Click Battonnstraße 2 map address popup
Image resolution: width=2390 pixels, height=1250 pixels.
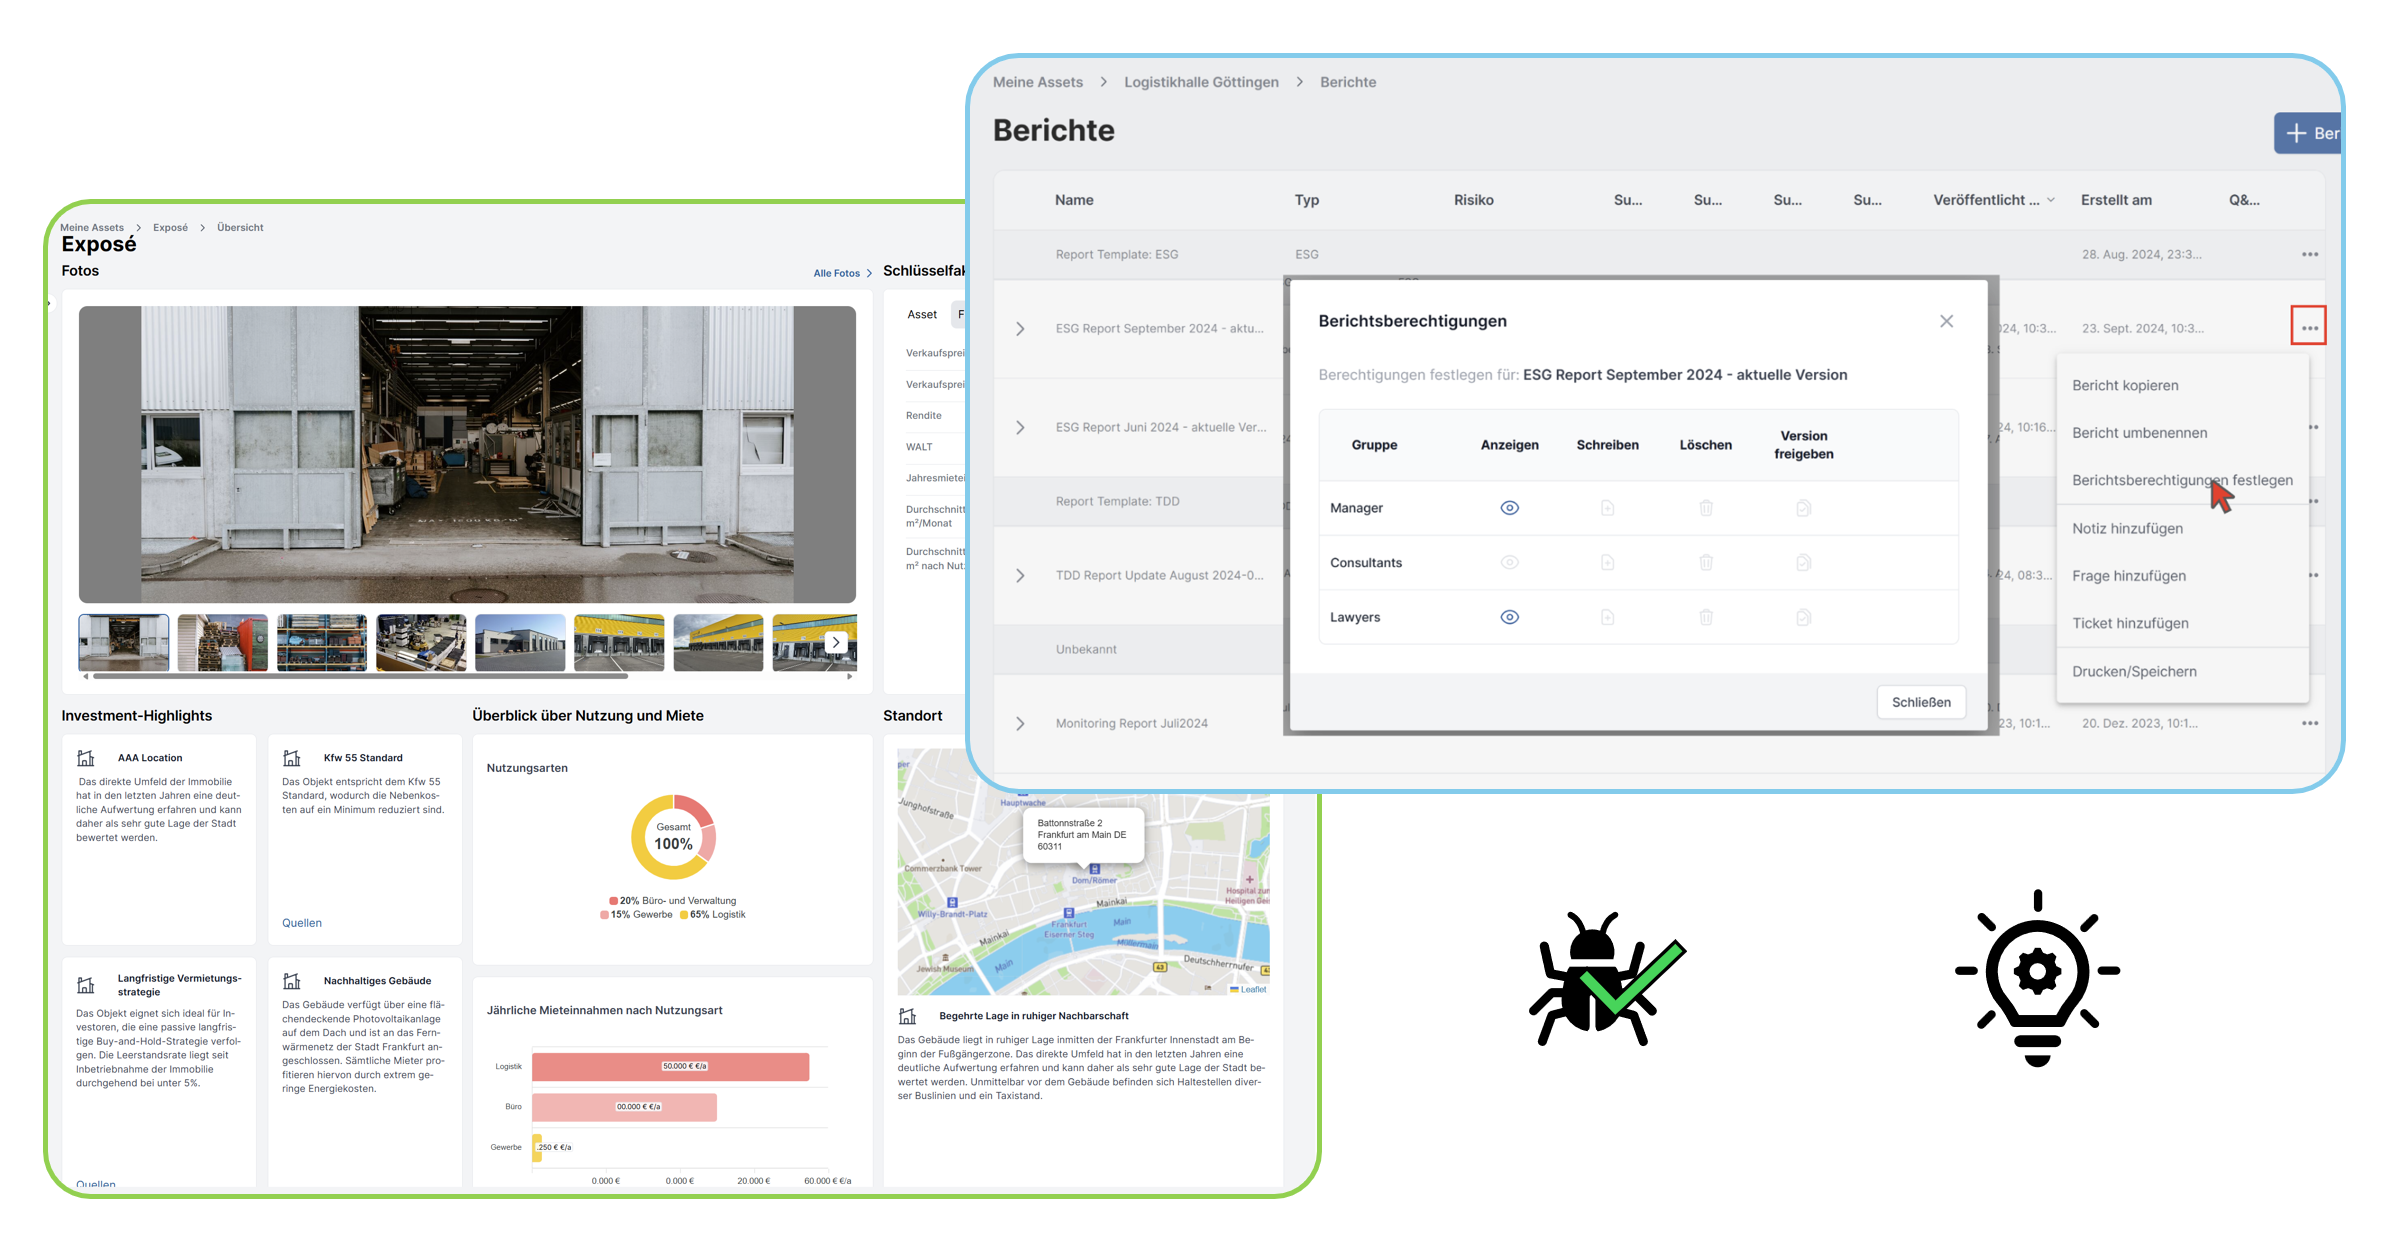pos(1083,835)
